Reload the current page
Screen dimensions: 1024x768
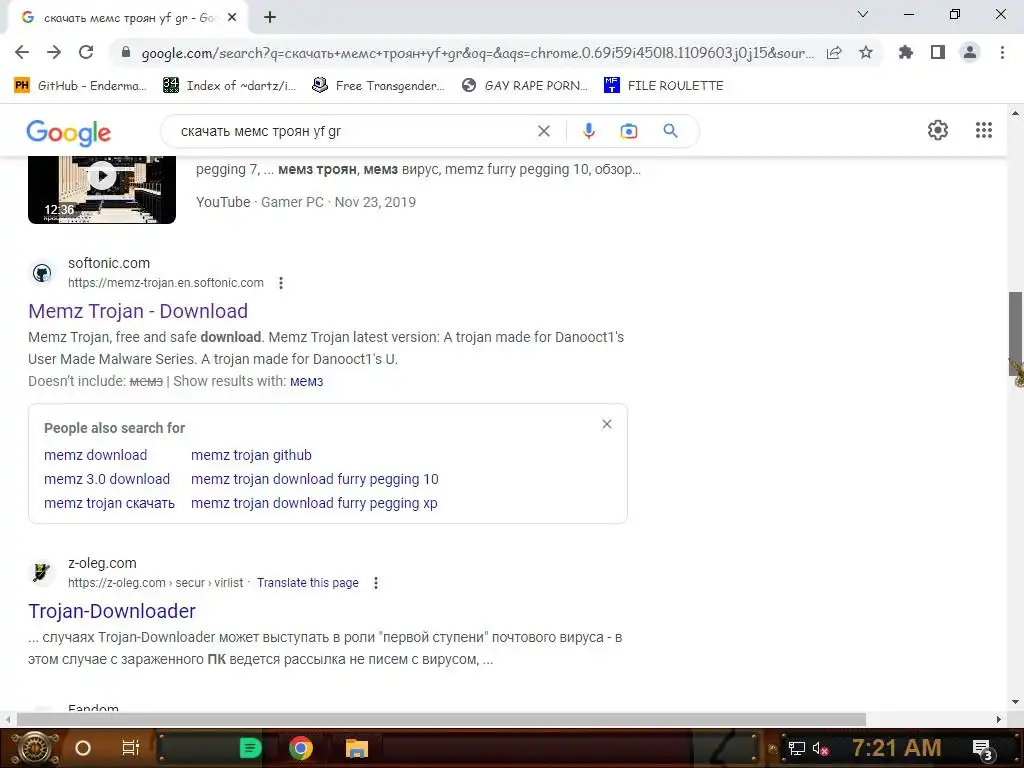pyautogui.click(x=86, y=52)
